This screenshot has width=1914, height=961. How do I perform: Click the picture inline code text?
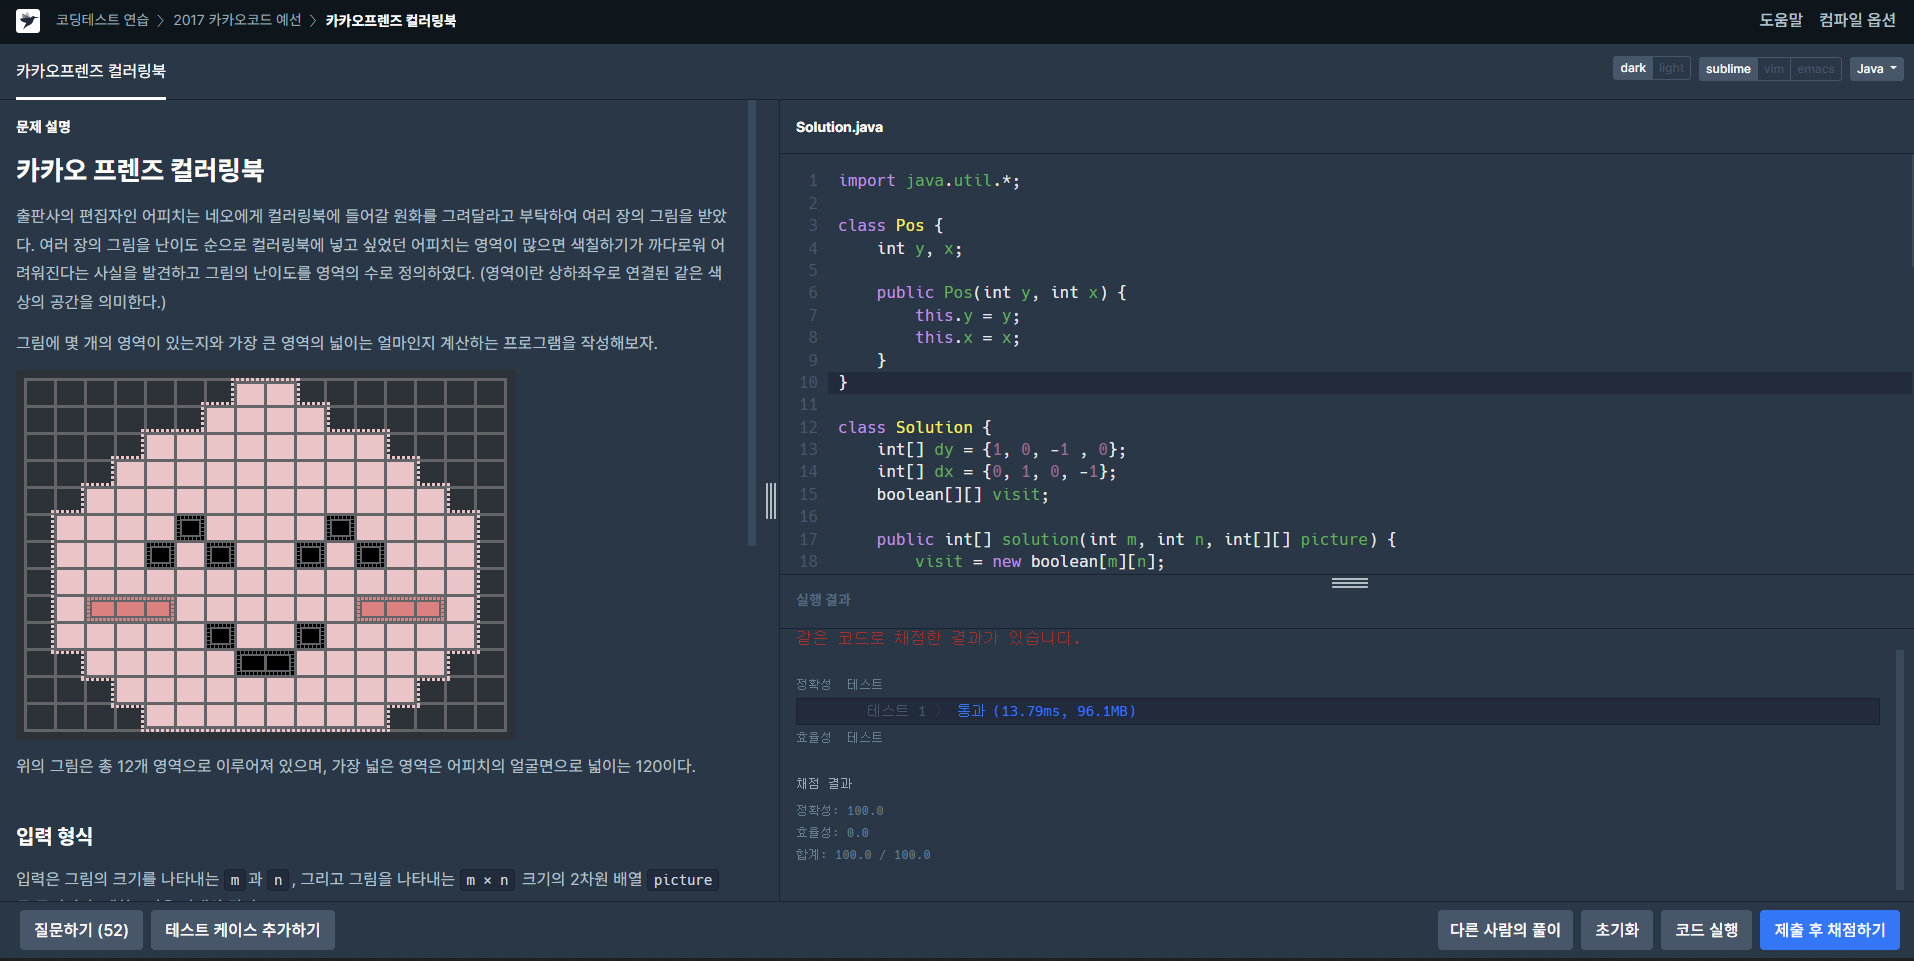[x=683, y=880]
